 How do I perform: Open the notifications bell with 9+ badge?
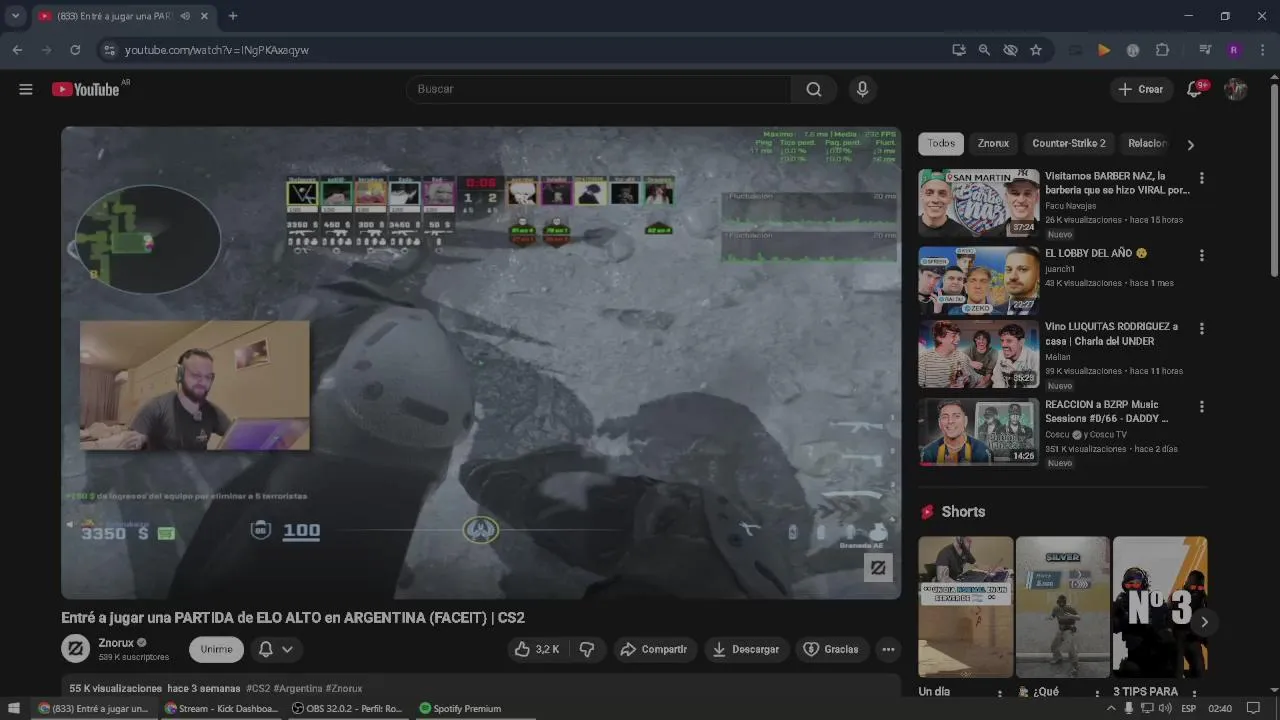(x=1194, y=89)
